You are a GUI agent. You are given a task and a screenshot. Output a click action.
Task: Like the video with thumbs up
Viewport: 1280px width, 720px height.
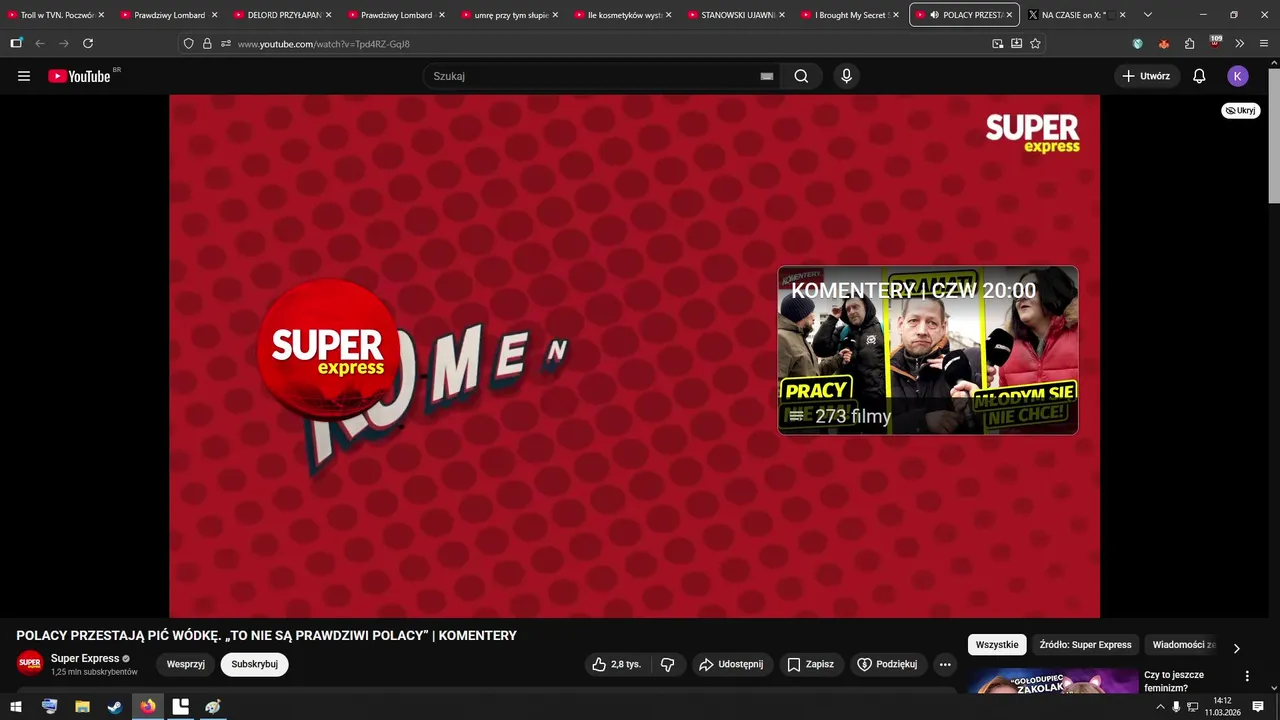coord(617,664)
